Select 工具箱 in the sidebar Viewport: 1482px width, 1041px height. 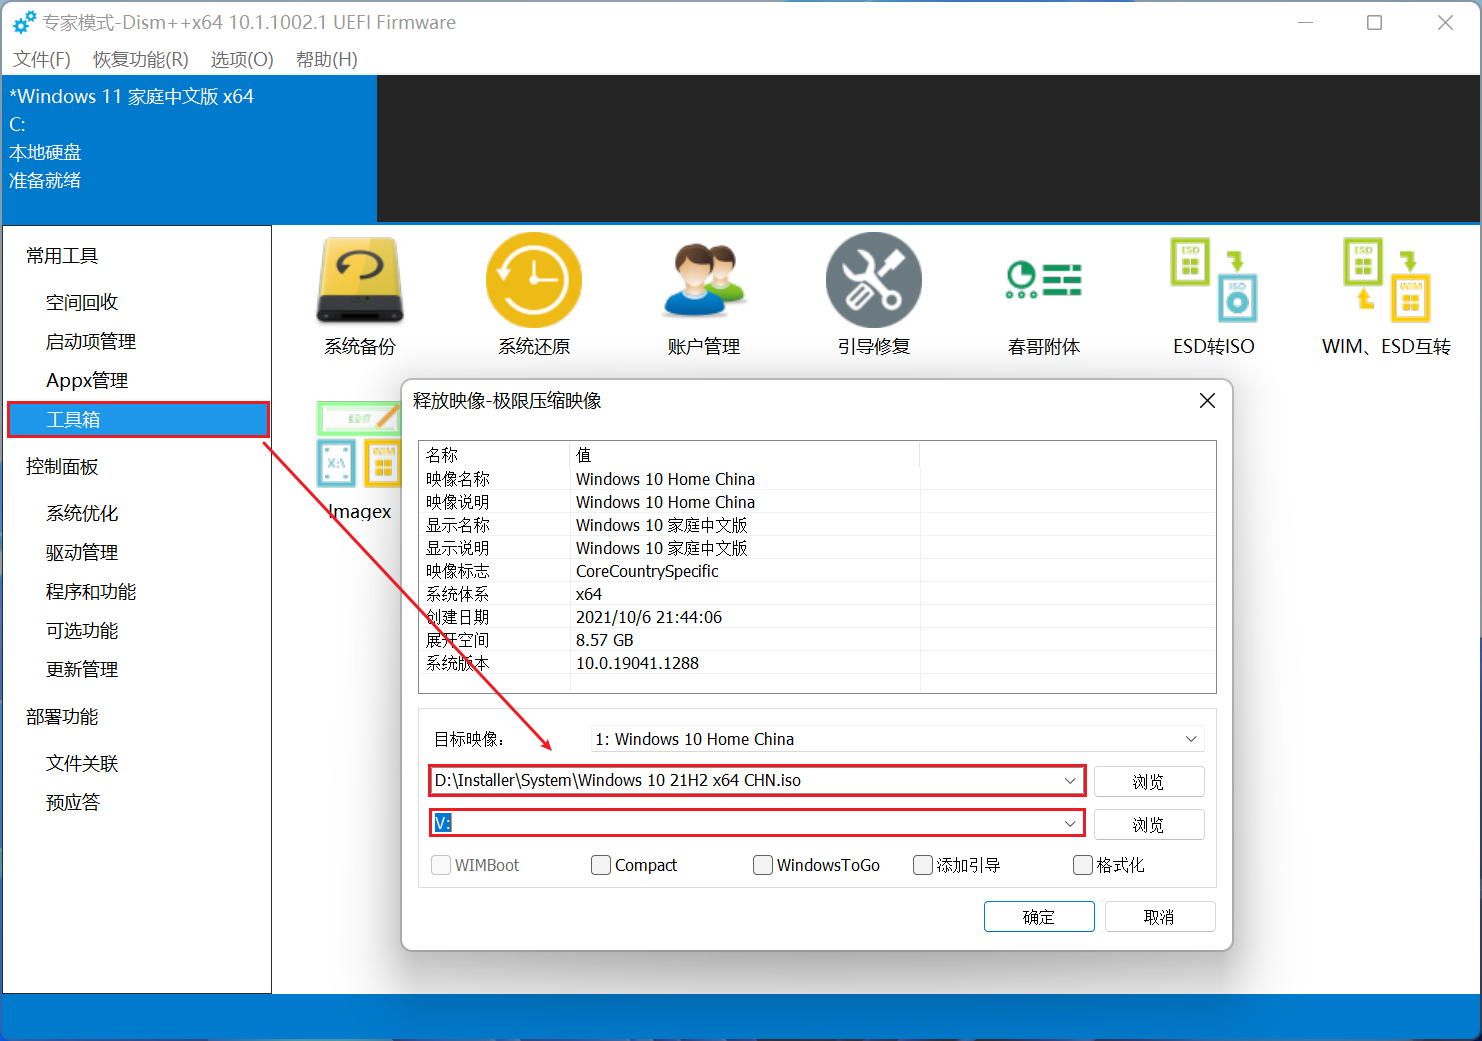138,419
